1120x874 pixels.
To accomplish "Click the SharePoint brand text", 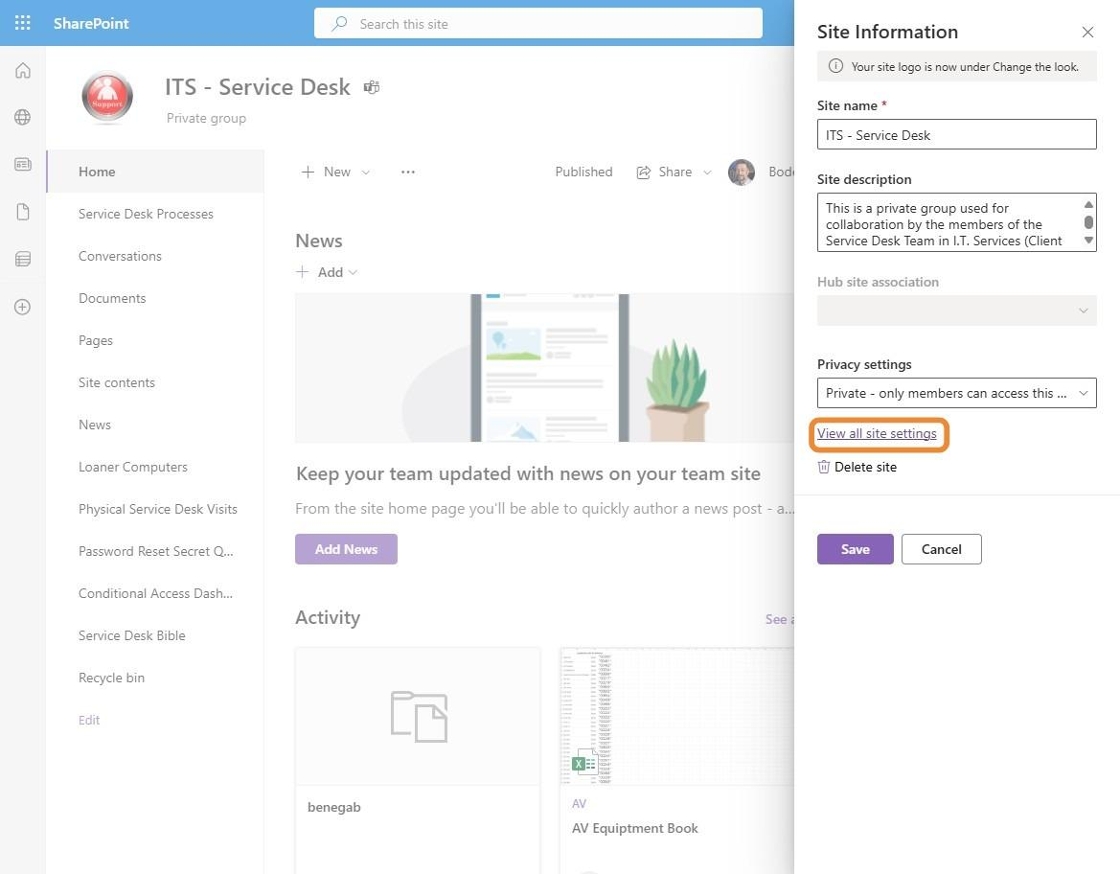I will click(91, 24).
